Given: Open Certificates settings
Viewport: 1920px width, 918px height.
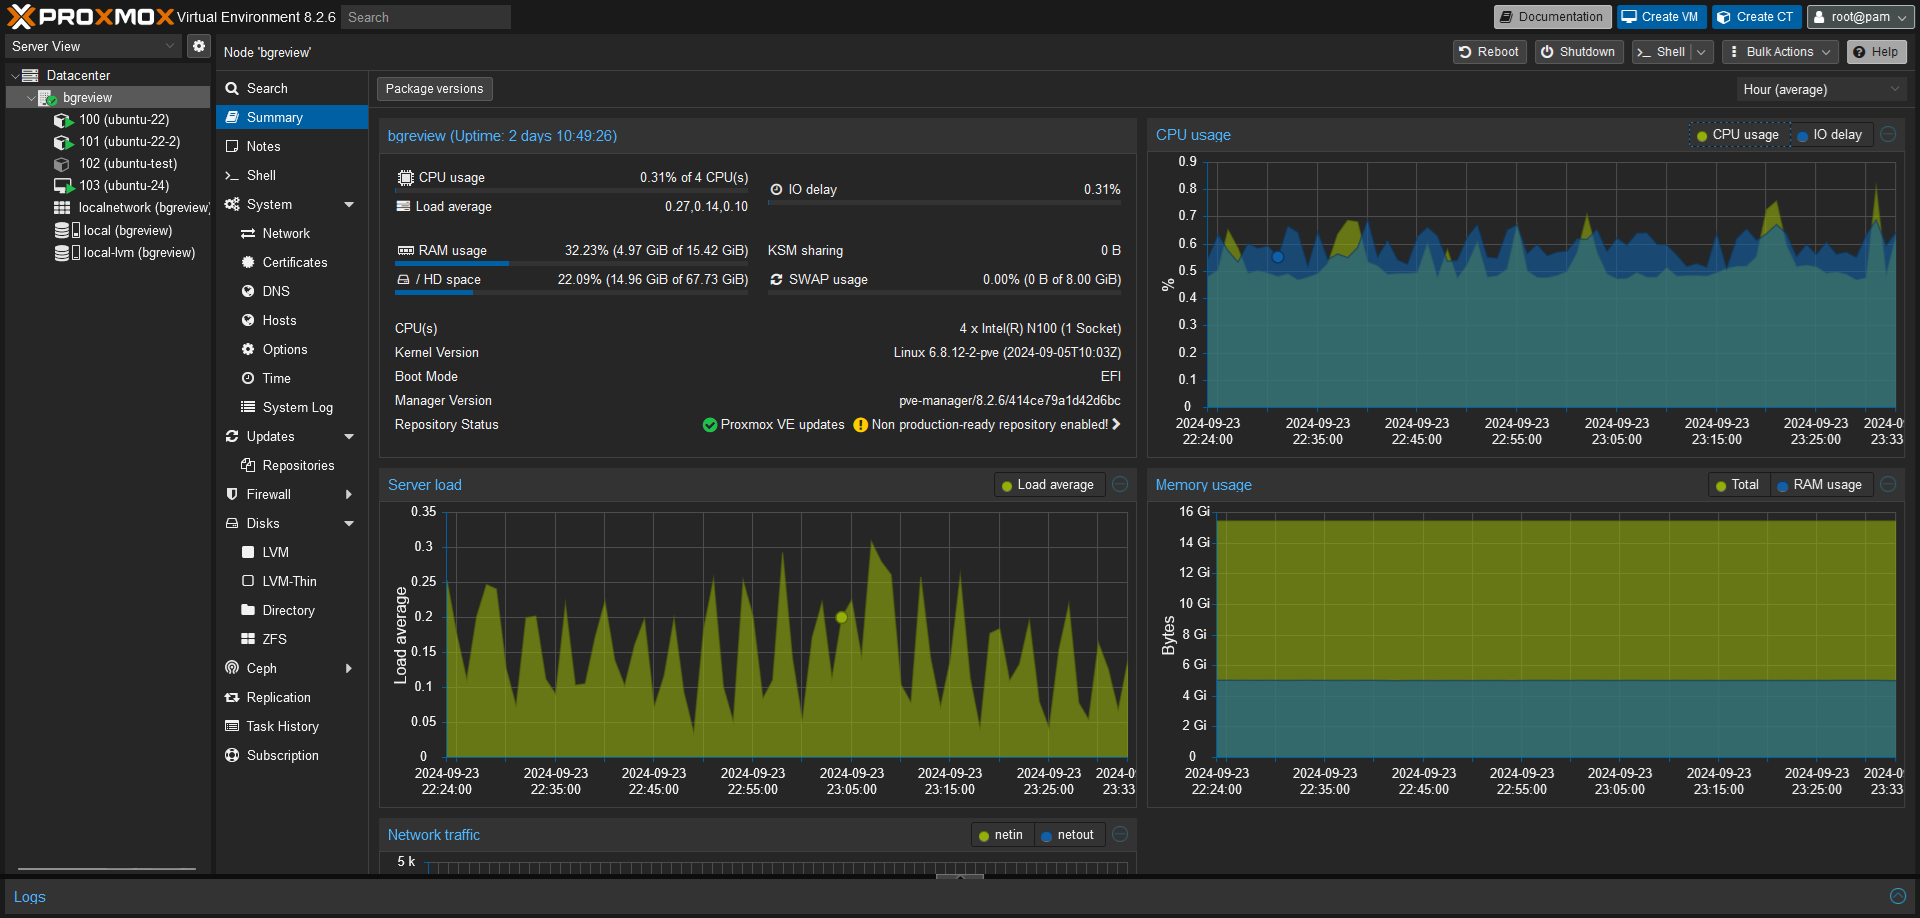Looking at the screenshot, I should [292, 262].
